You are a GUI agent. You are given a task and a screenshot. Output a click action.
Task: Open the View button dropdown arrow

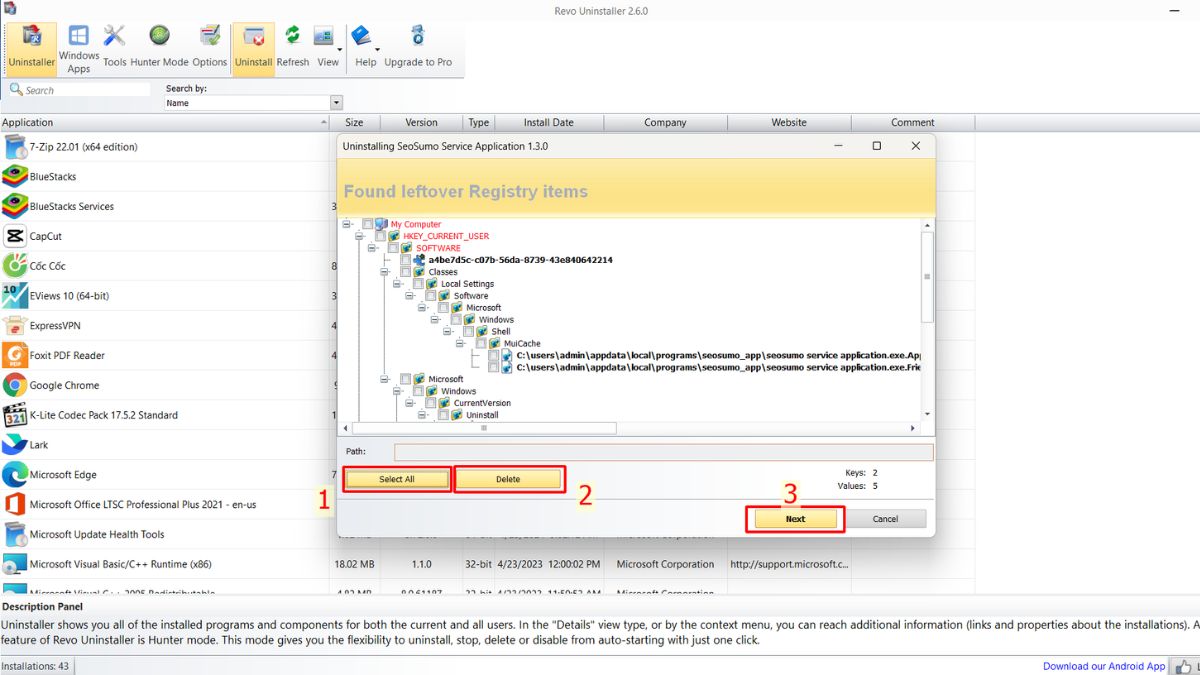pyautogui.click(x=340, y=49)
